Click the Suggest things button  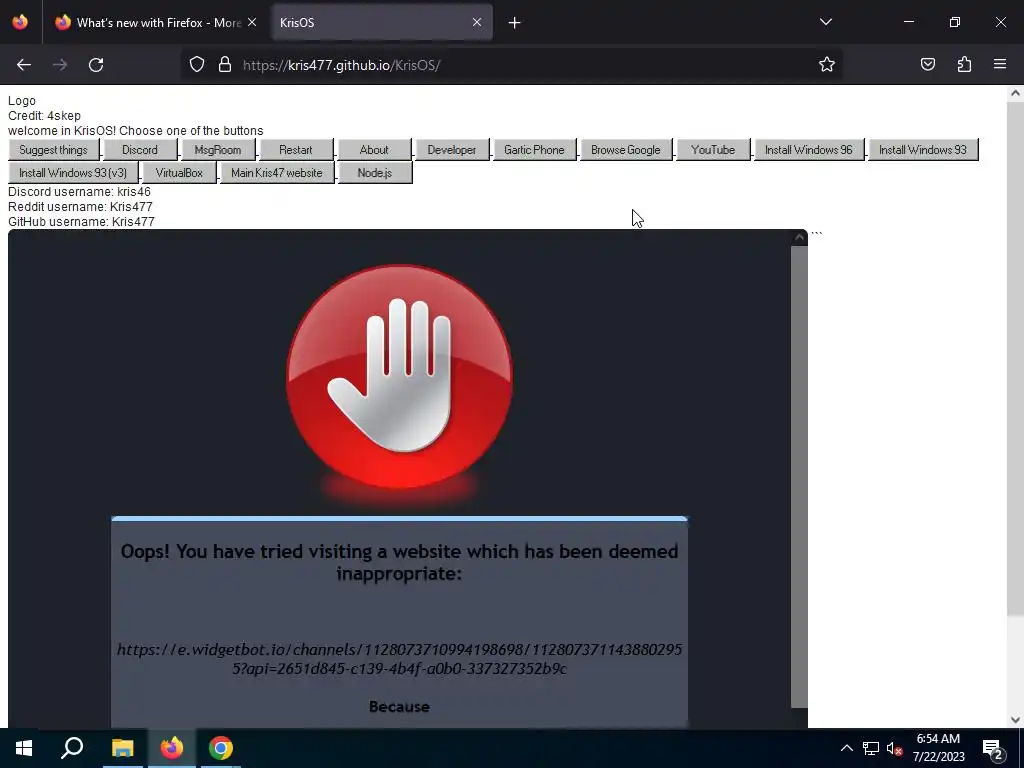click(x=54, y=150)
